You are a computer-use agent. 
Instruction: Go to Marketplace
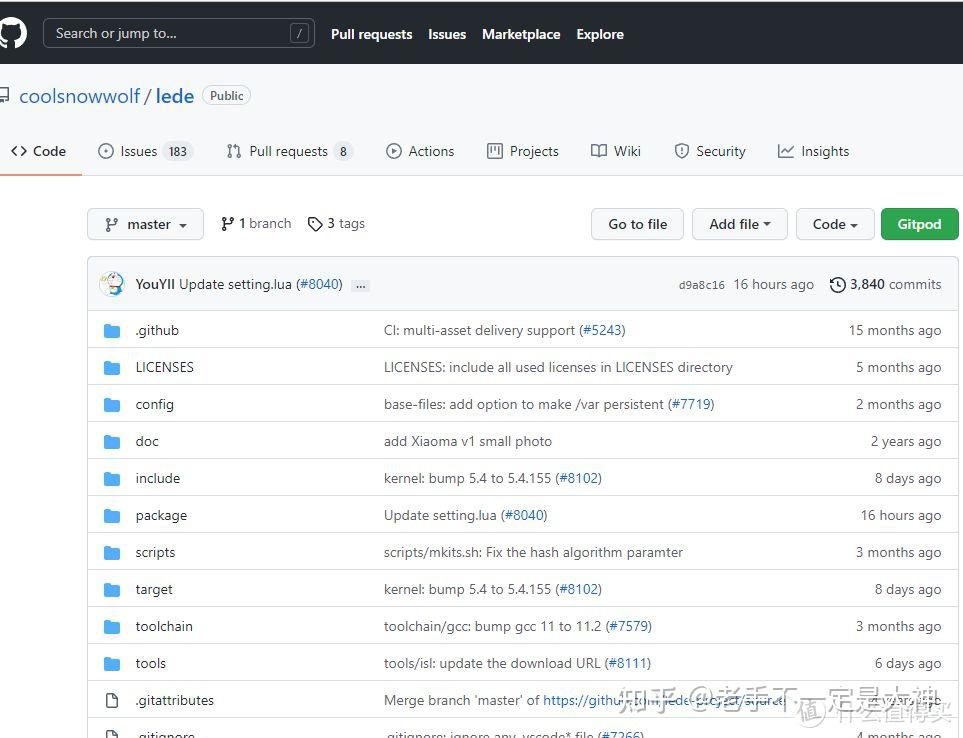click(x=521, y=34)
